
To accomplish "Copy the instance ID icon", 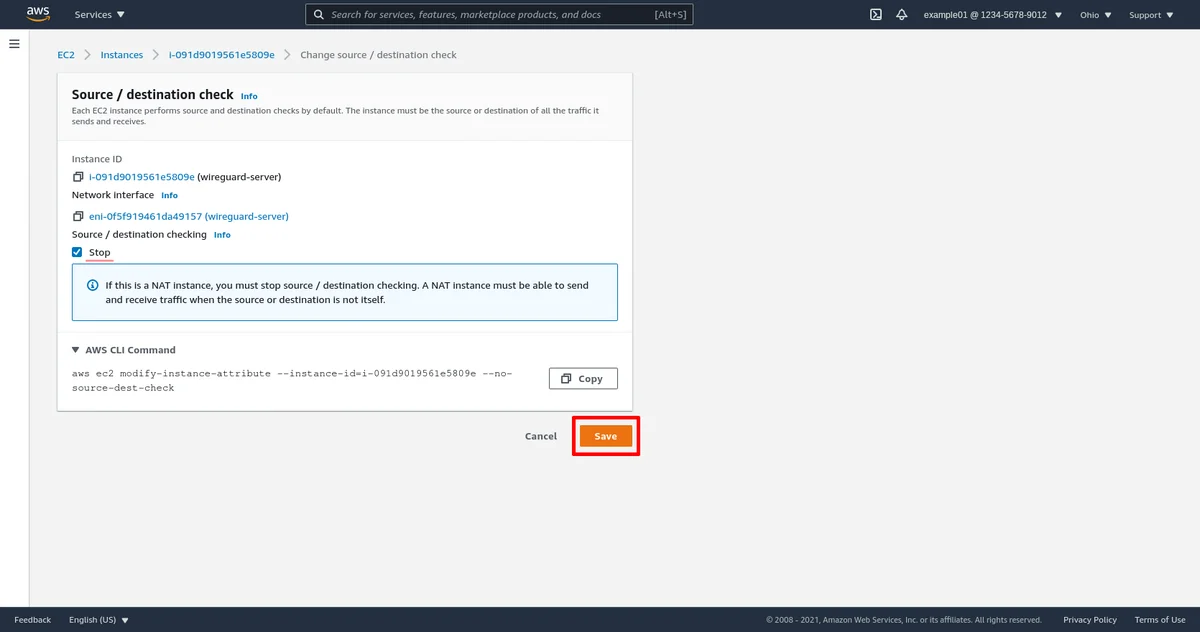I will 78,177.
